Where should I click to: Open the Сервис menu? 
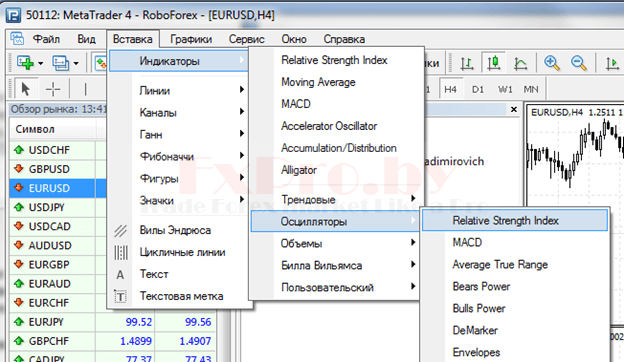246,39
